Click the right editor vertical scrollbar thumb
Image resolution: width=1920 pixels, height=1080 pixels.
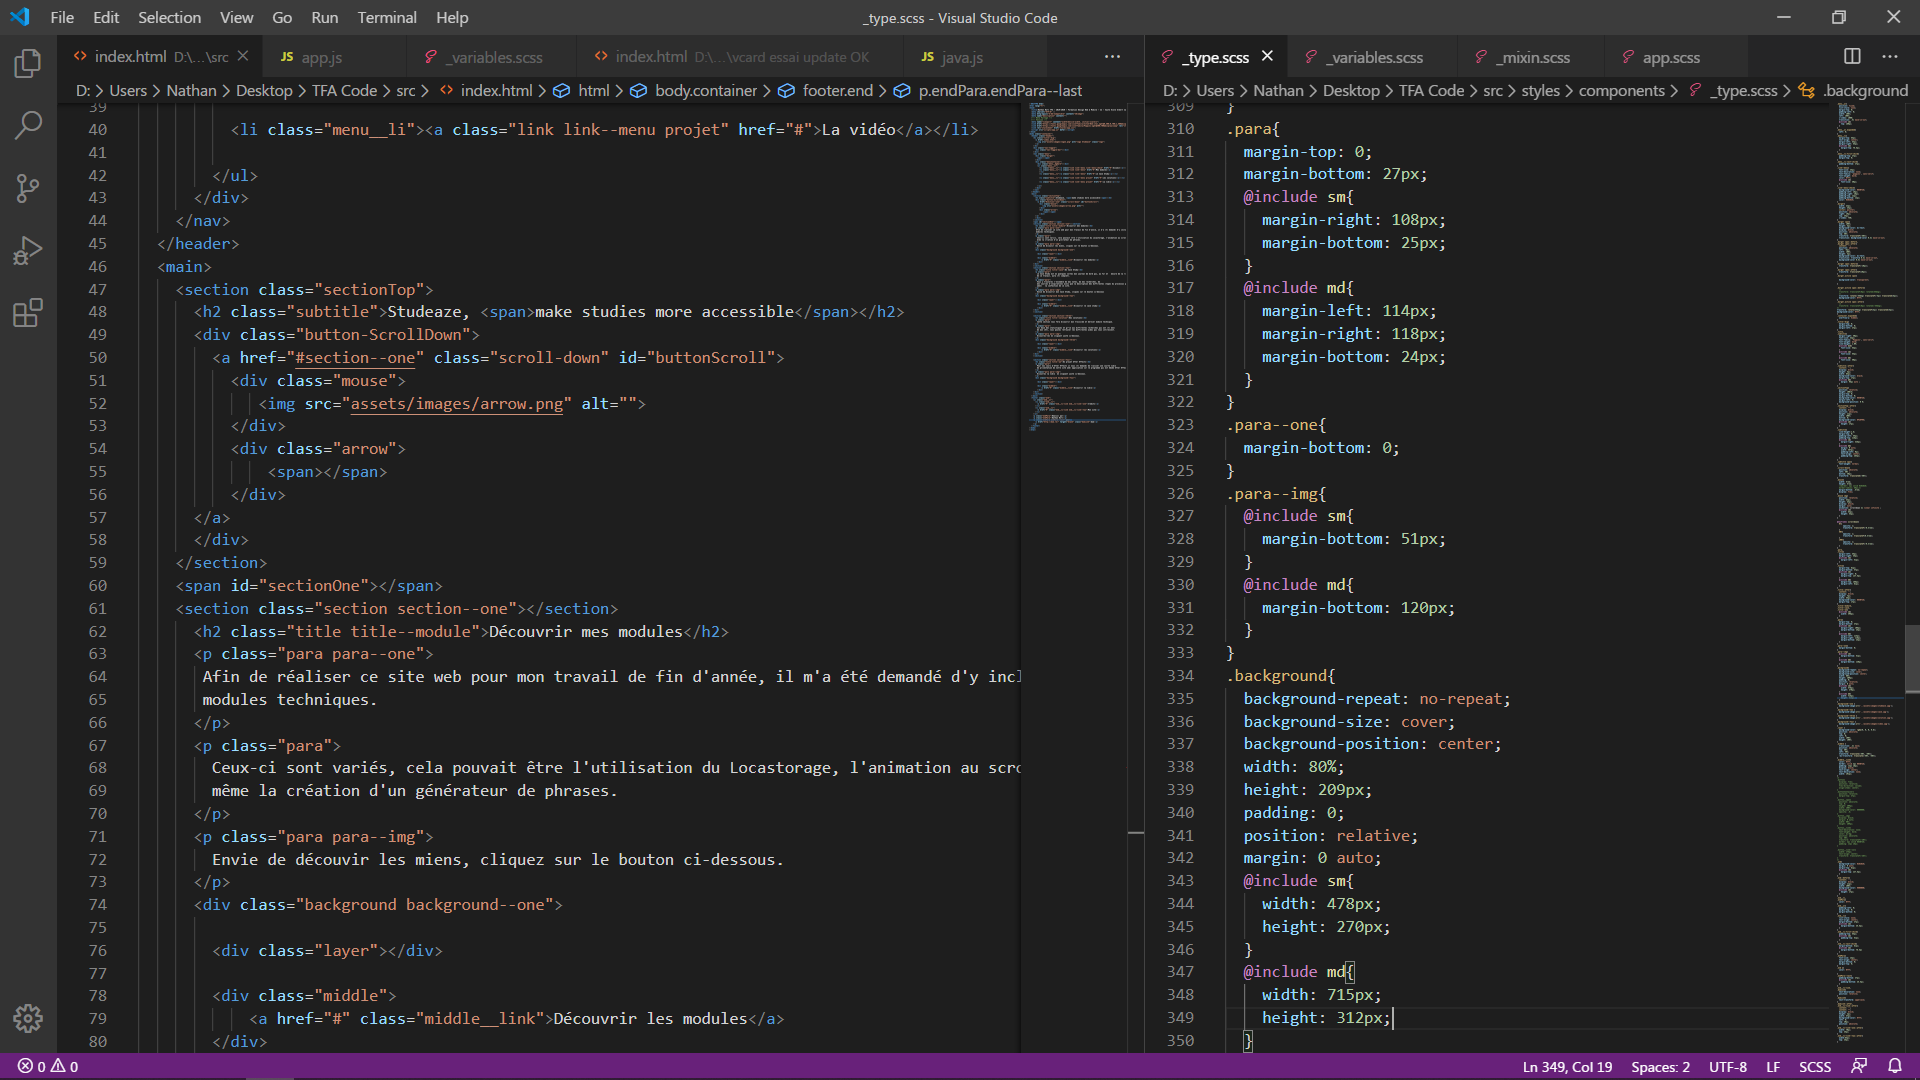[x=1911, y=658]
